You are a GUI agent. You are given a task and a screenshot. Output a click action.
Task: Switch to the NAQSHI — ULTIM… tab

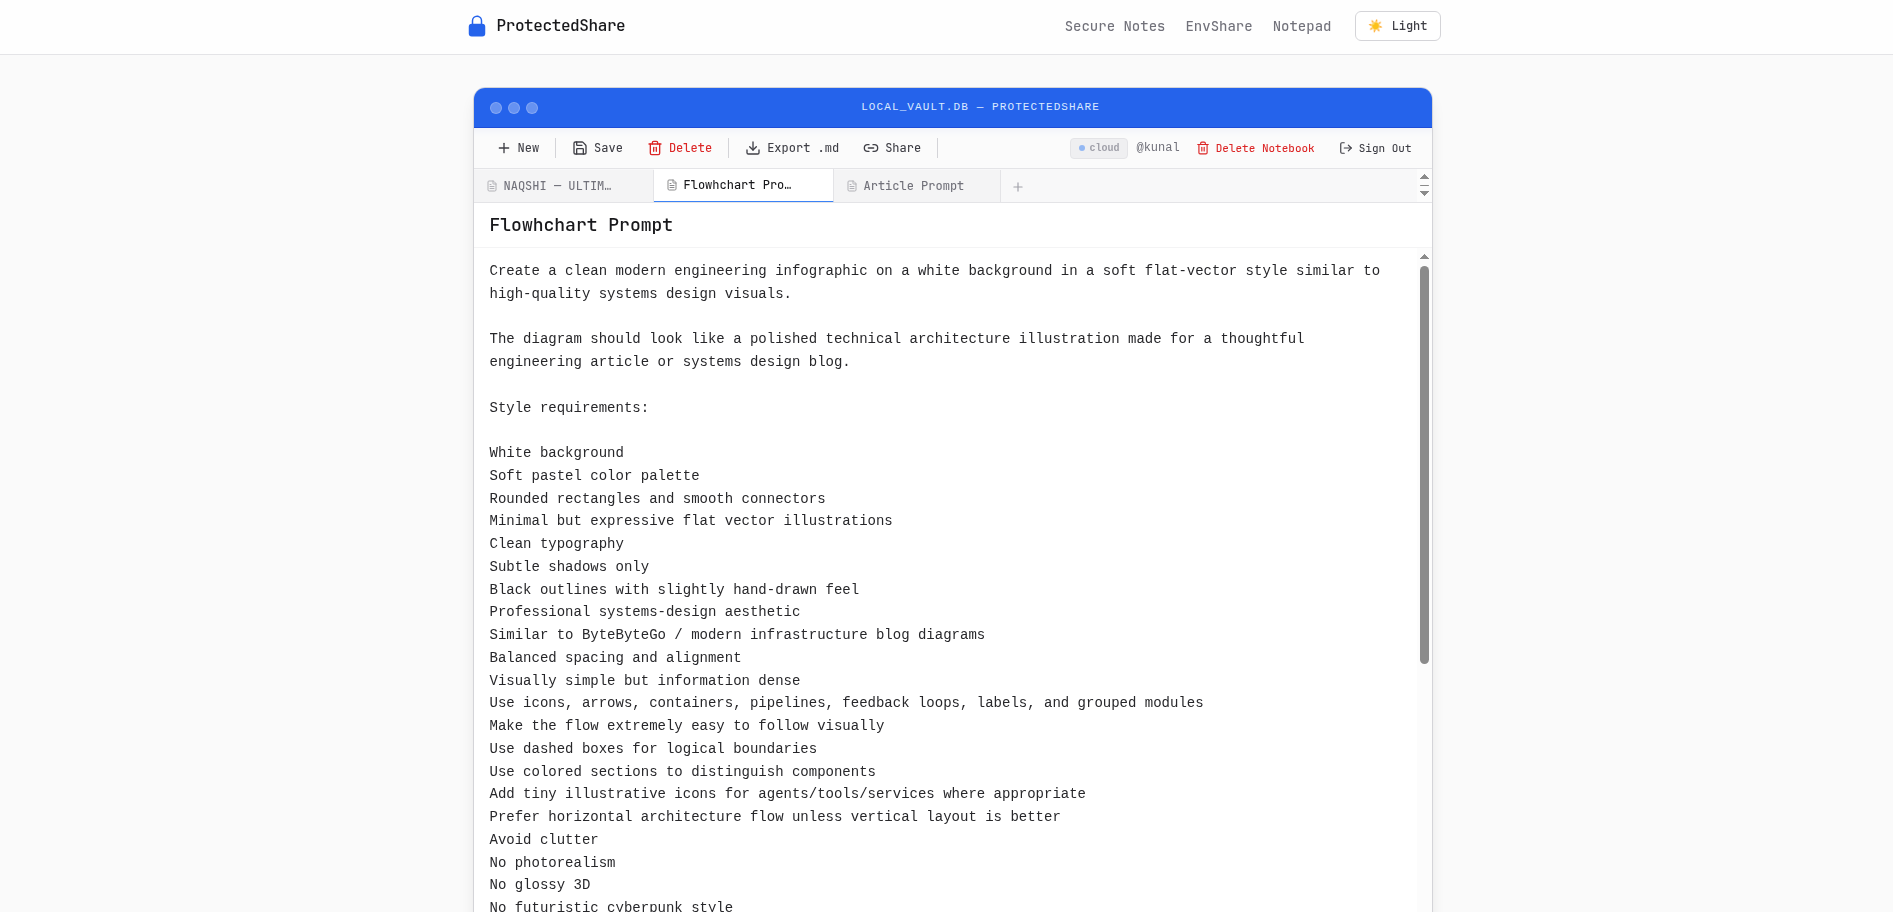[563, 186]
